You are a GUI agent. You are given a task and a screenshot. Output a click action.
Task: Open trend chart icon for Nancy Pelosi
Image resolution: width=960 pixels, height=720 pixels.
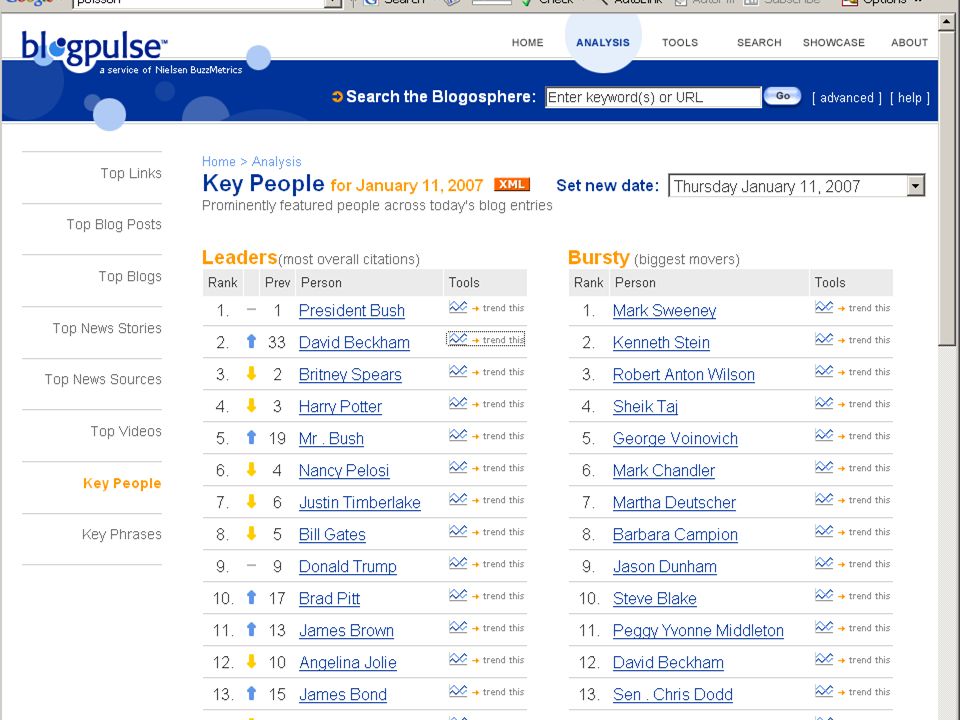point(458,467)
